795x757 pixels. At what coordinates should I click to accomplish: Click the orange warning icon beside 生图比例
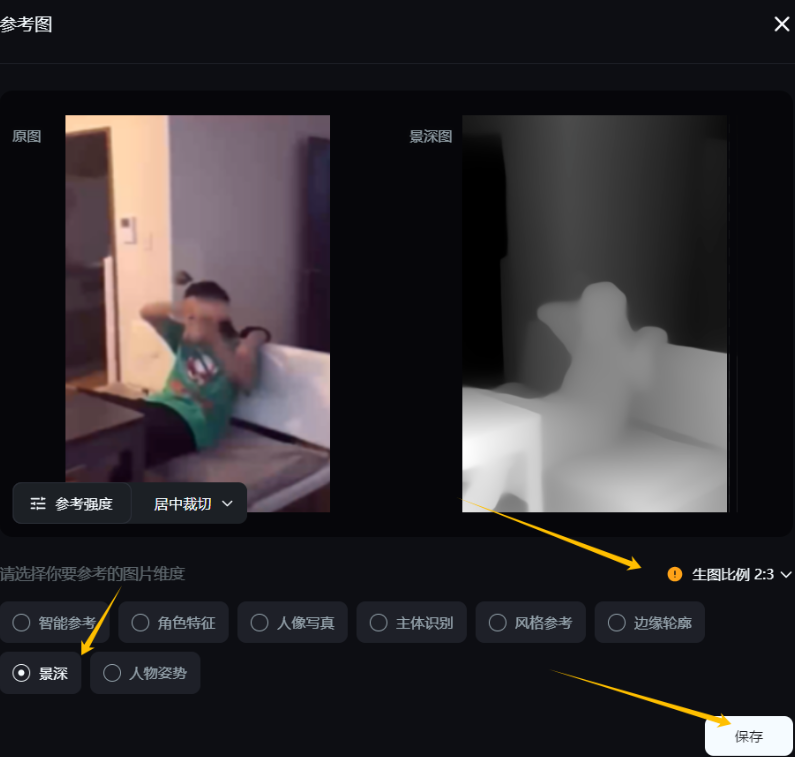[675, 574]
